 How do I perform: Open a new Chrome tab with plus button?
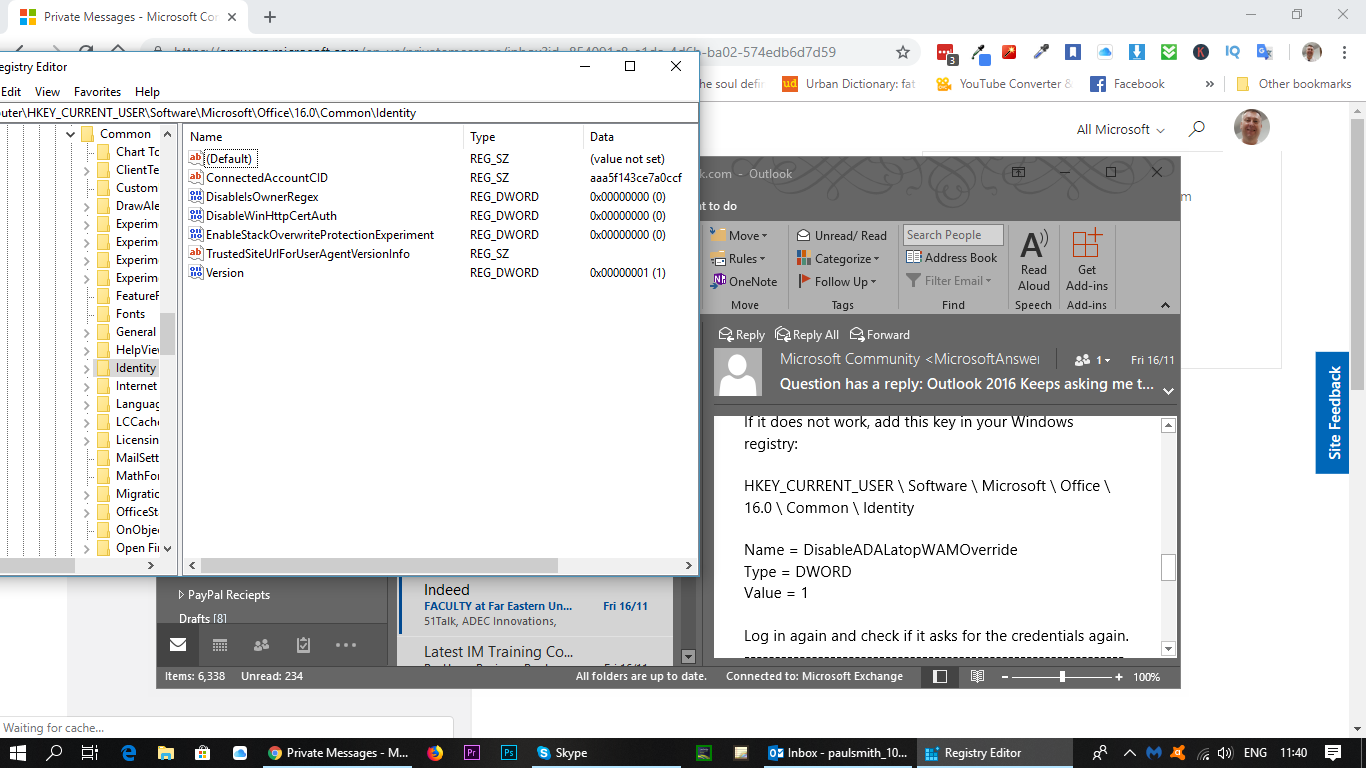[270, 17]
